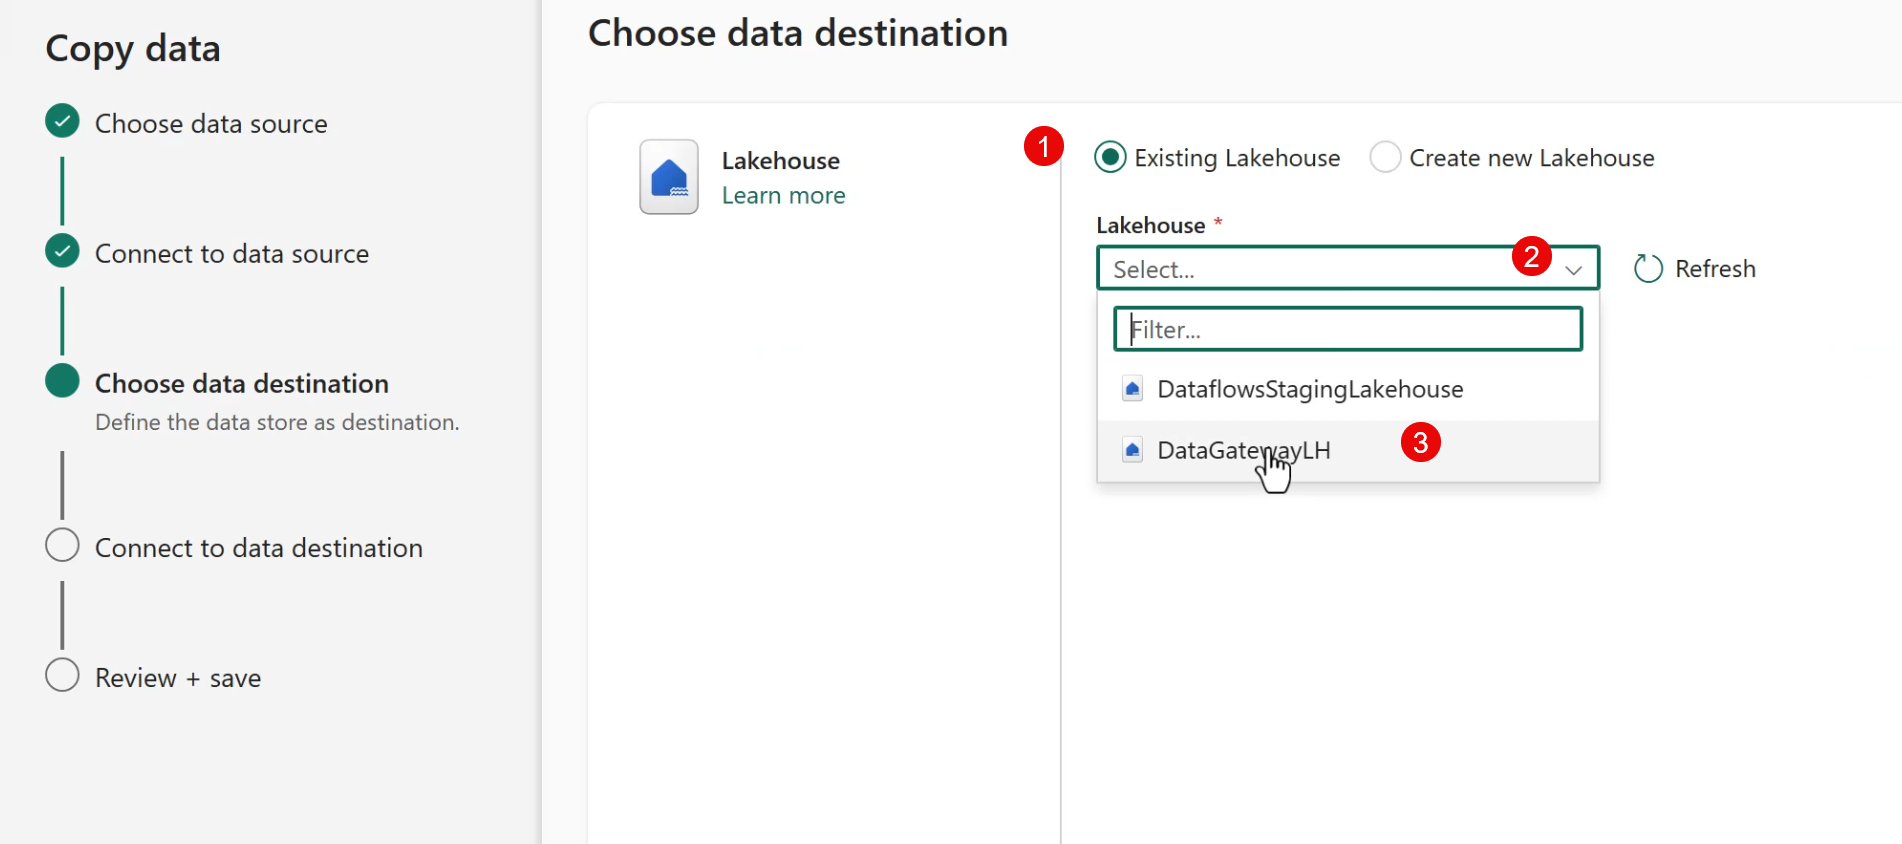Image resolution: width=1902 pixels, height=844 pixels.
Task: Click the Review + save step circle
Action: 62,675
